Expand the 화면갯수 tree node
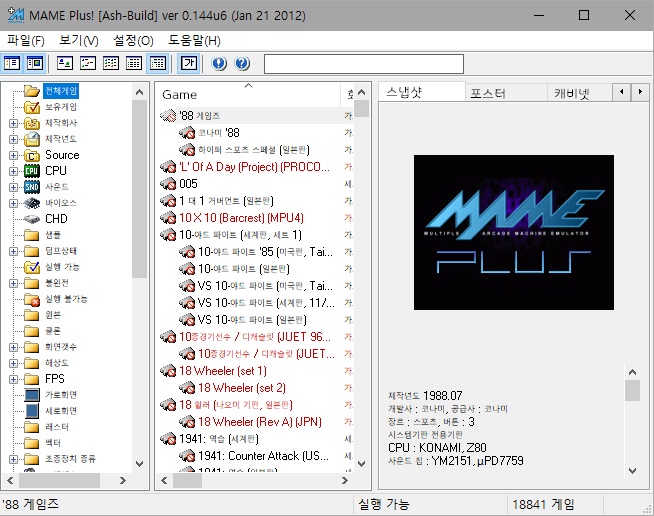The height and width of the screenshot is (516, 654). [x=13, y=347]
